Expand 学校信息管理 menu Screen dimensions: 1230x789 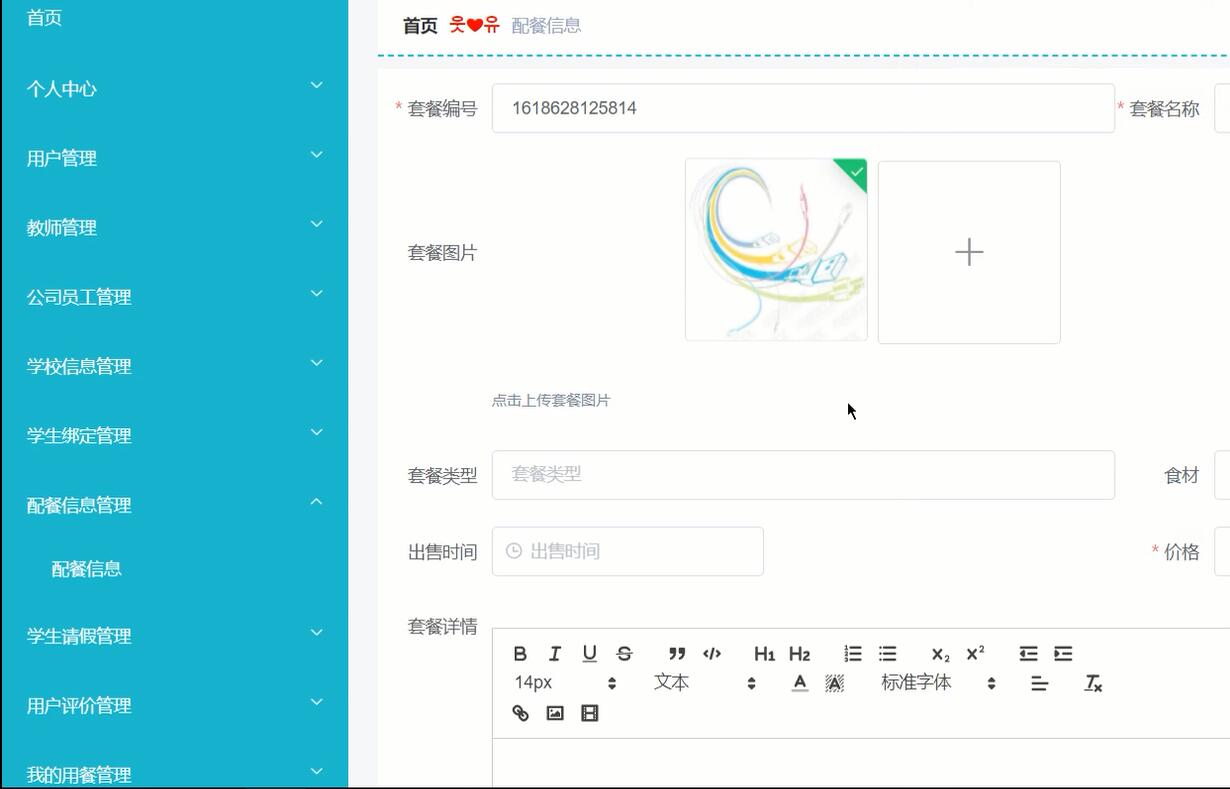(x=174, y=366)
